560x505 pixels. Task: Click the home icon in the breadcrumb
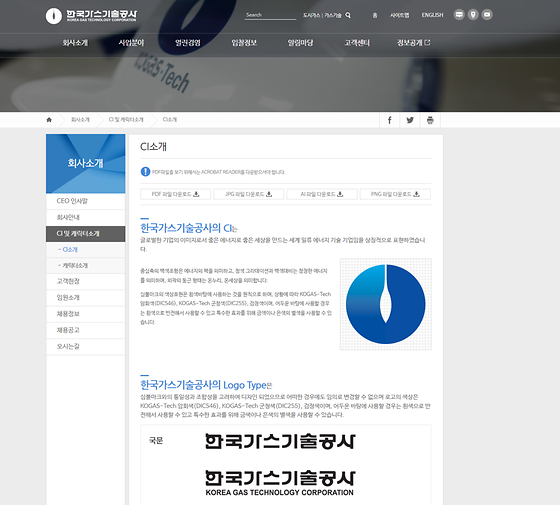point(49,120)
